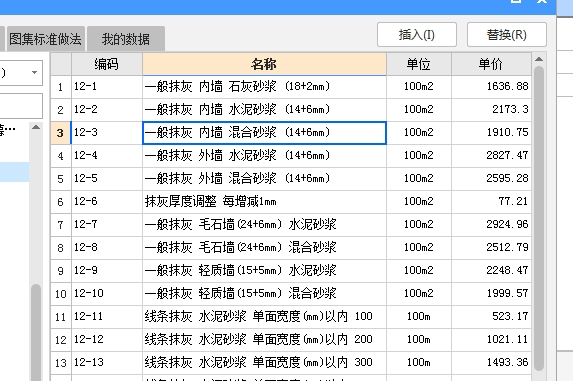Screen dimensions: 573x381
Task: Click row header number 3
Action: point(61,133)
